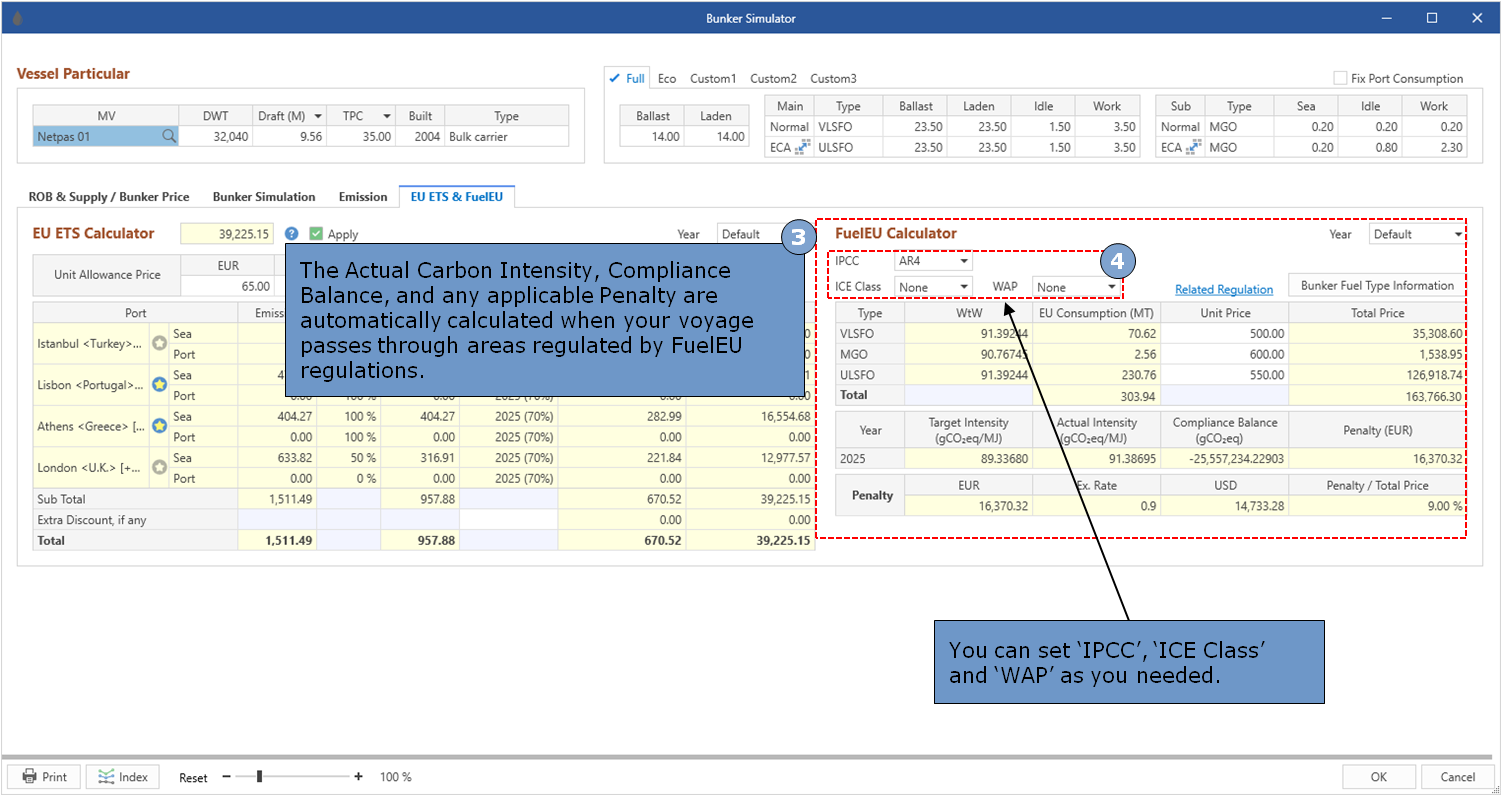Click Reset zoom label
Viewport: 1502px width, 796px height.
tap(193, 777)
